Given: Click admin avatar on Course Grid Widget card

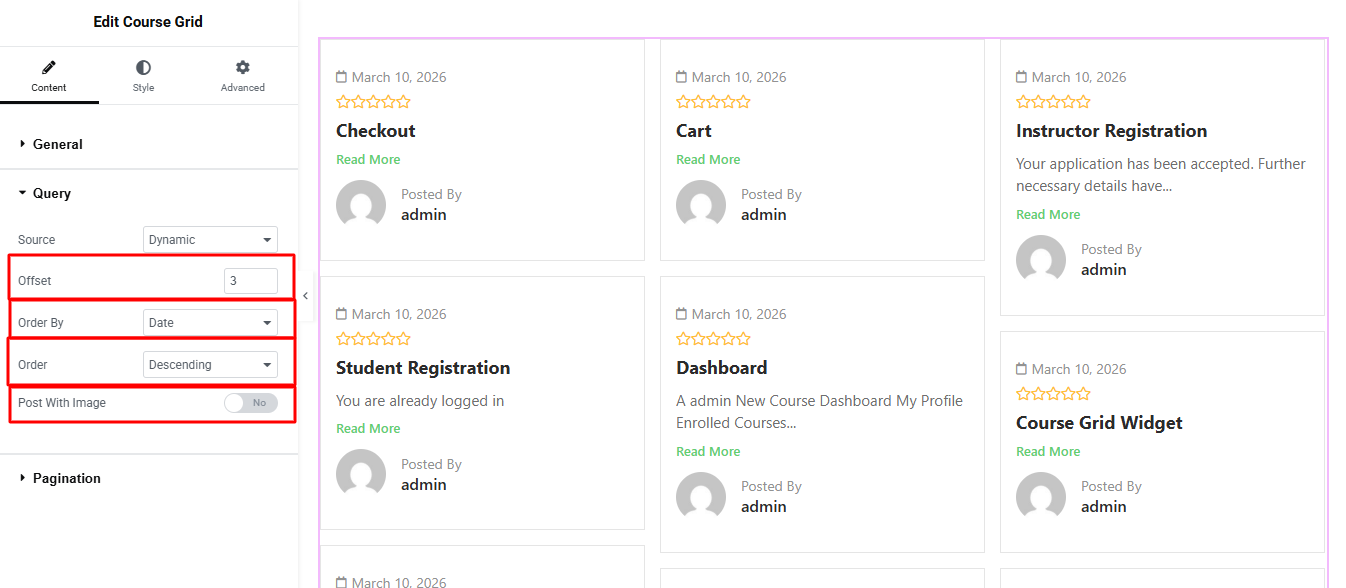Looking at the screenshot, I should (1041, 496).
